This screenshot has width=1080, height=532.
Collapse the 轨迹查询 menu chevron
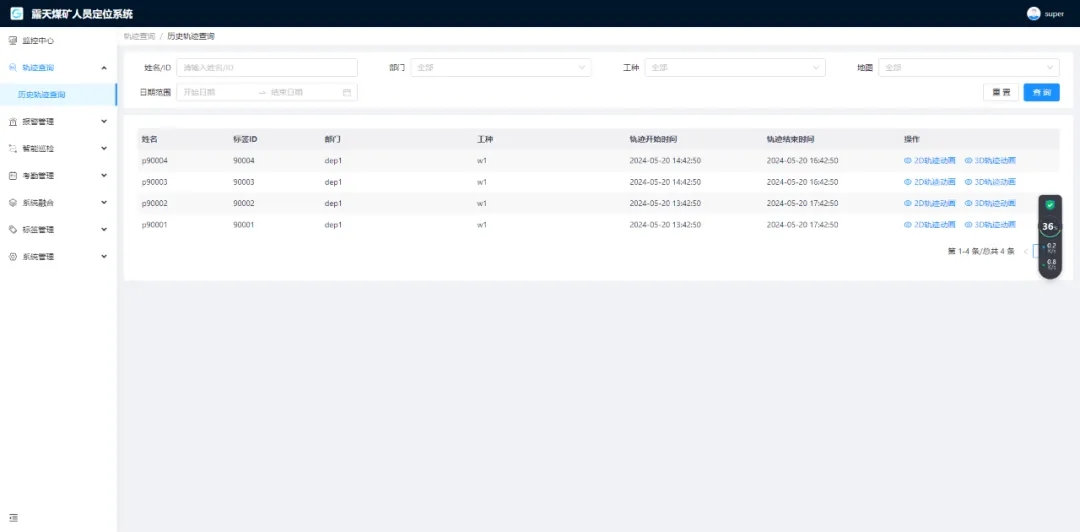104,68
